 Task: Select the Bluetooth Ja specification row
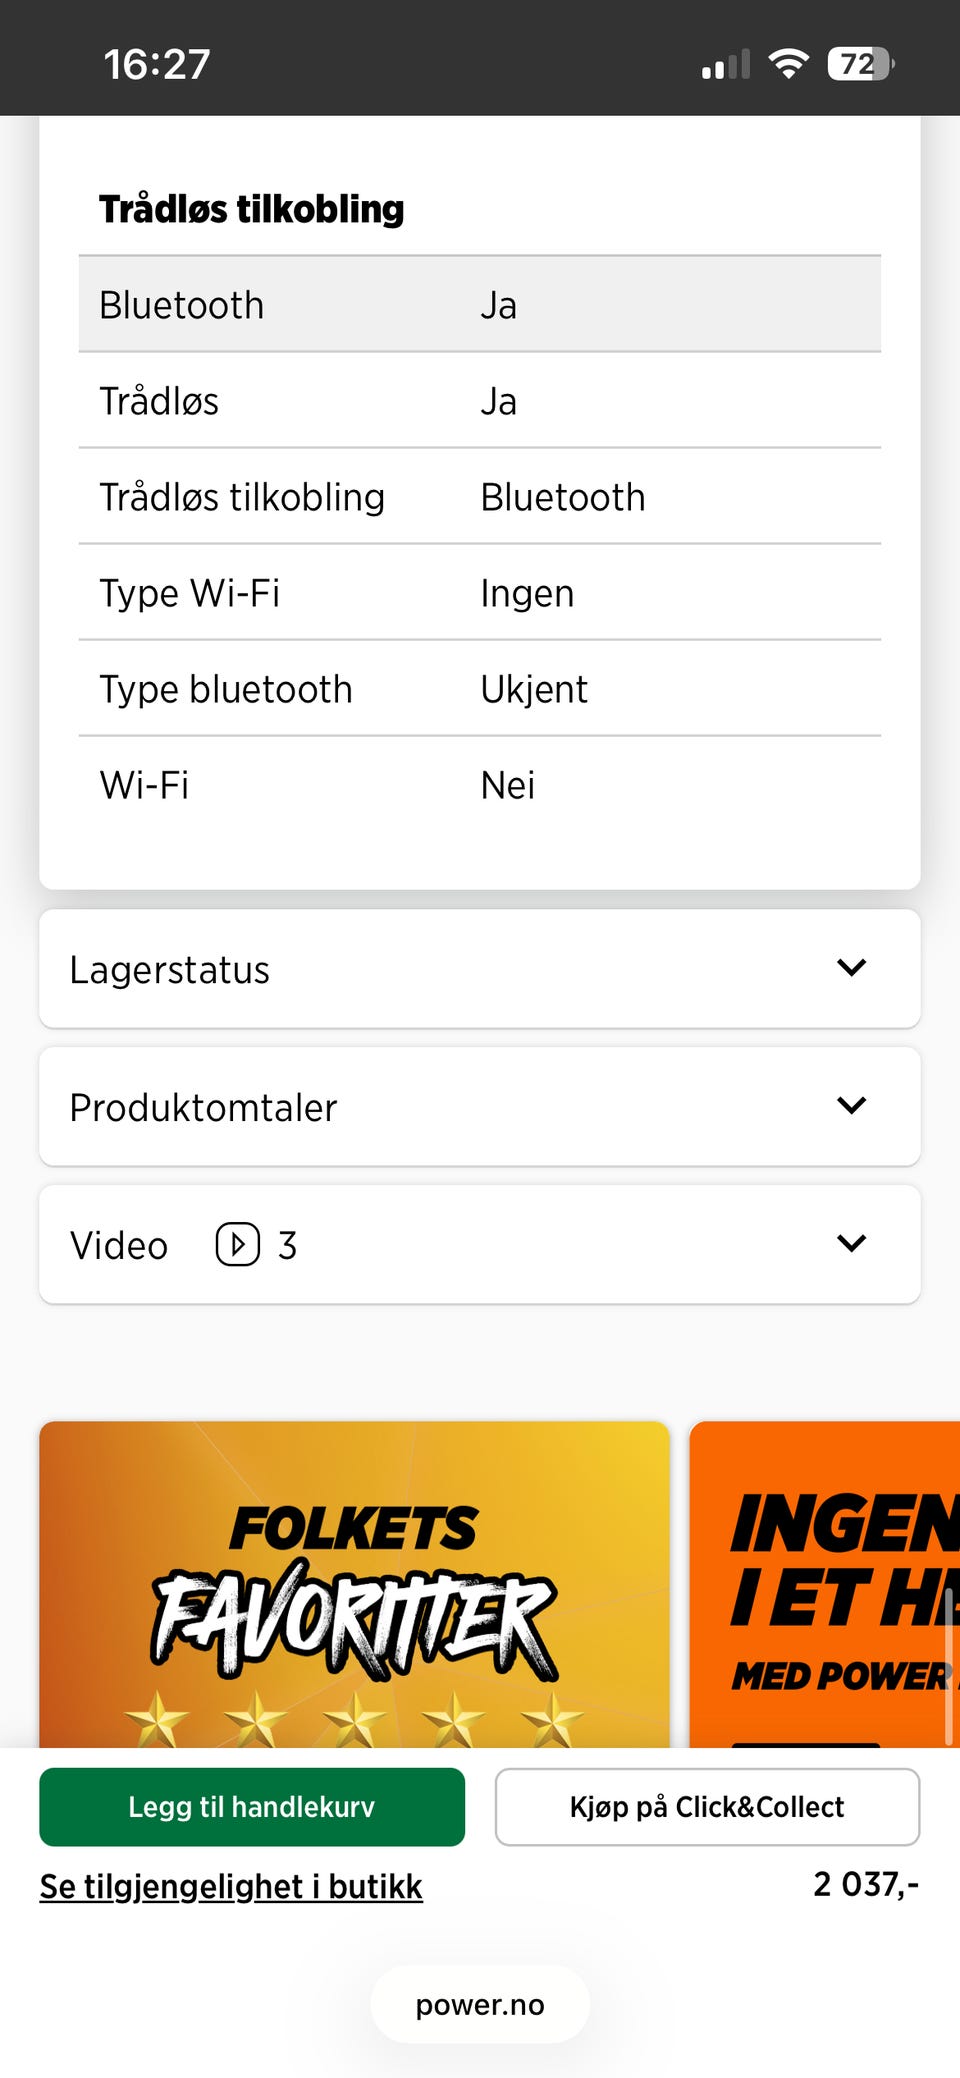pyautogui.click(x=480, y=305)
